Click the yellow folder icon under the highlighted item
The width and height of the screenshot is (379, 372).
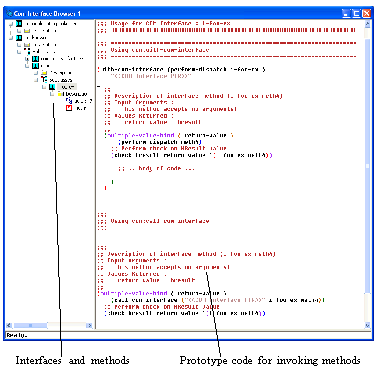60,94
